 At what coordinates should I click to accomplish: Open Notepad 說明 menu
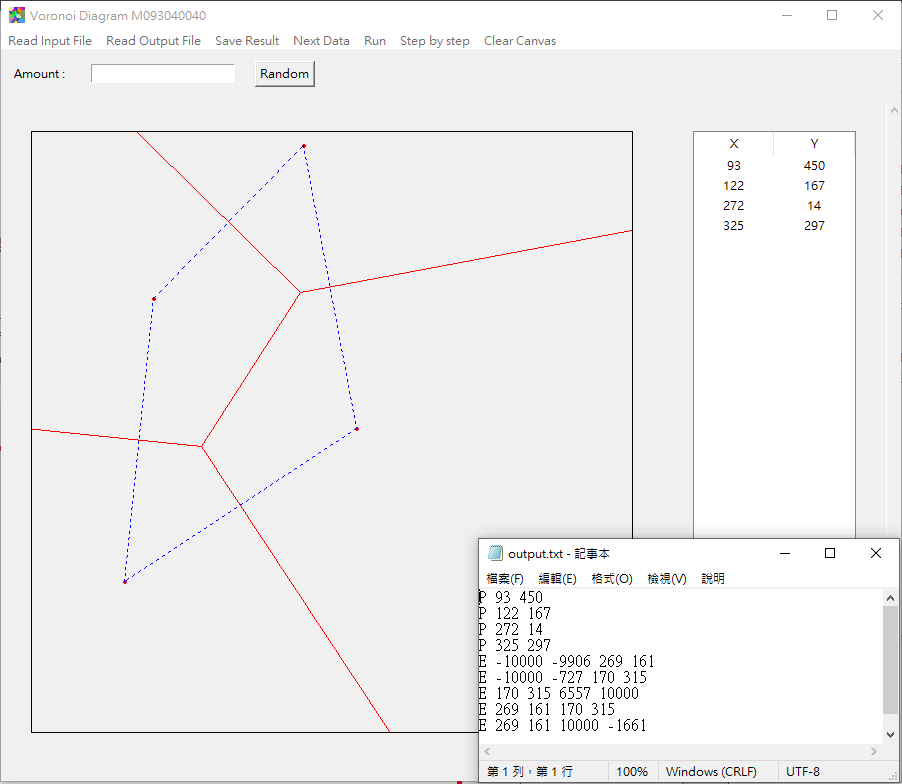point(713,579)
